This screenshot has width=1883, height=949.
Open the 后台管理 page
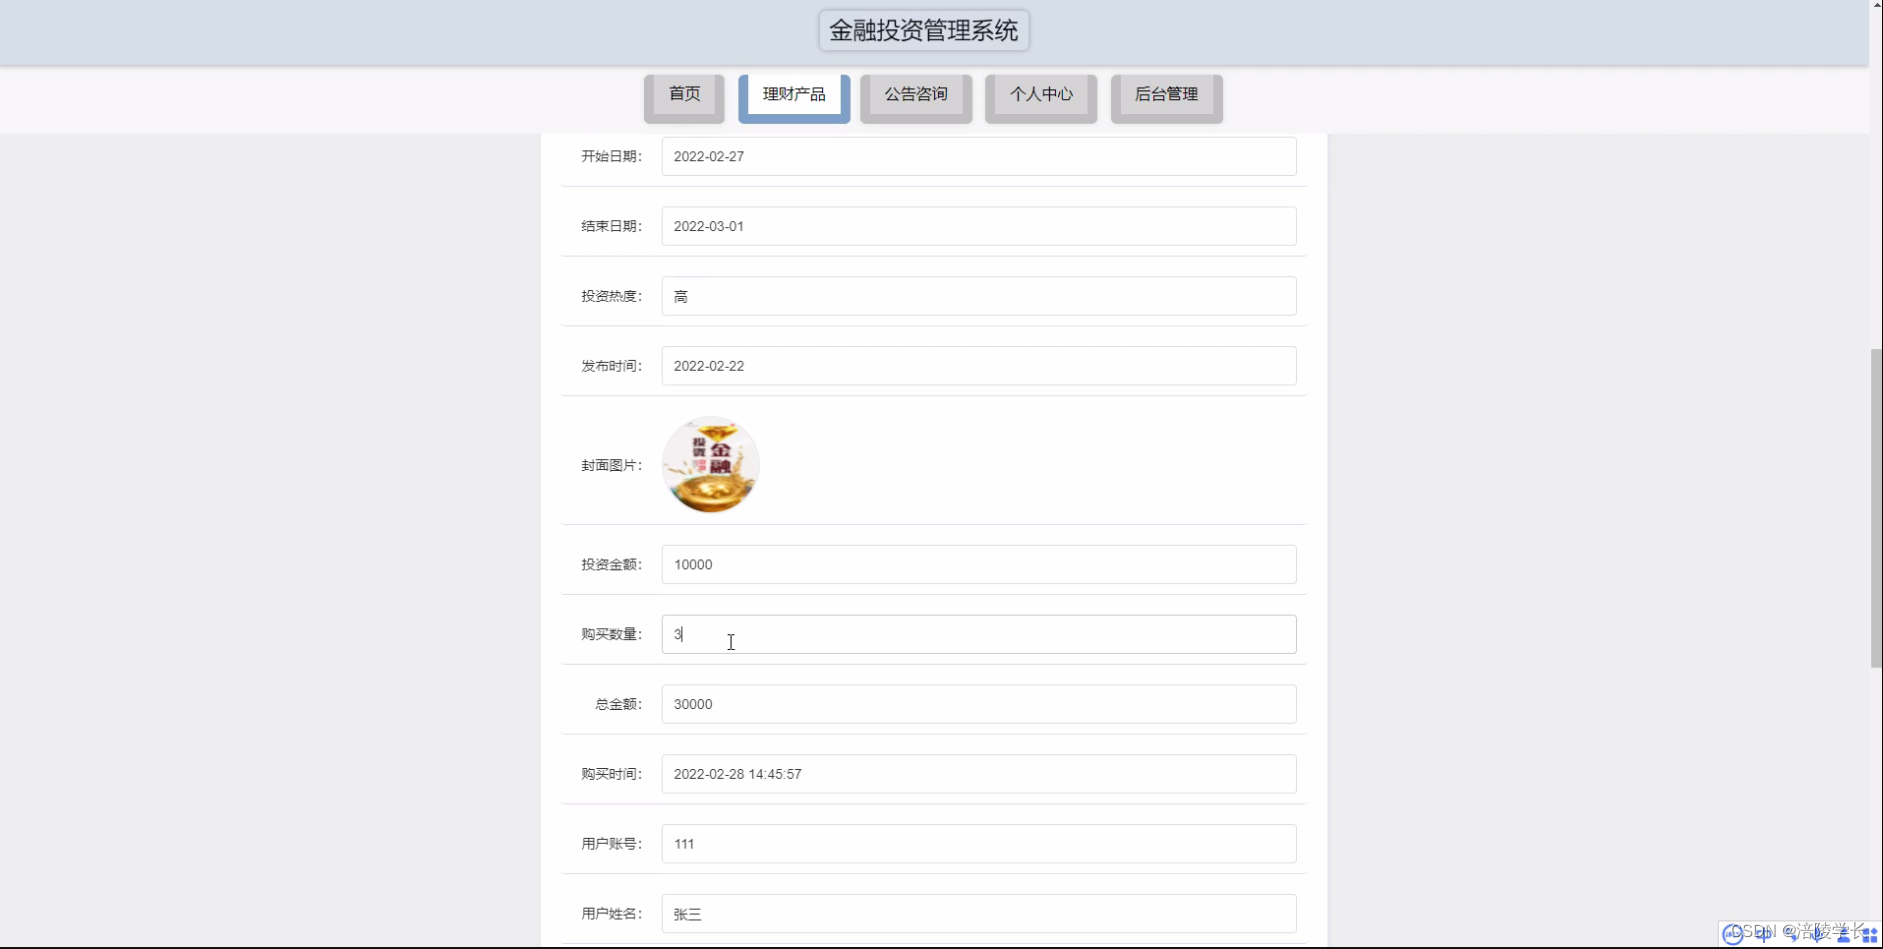coord(1166,95)
